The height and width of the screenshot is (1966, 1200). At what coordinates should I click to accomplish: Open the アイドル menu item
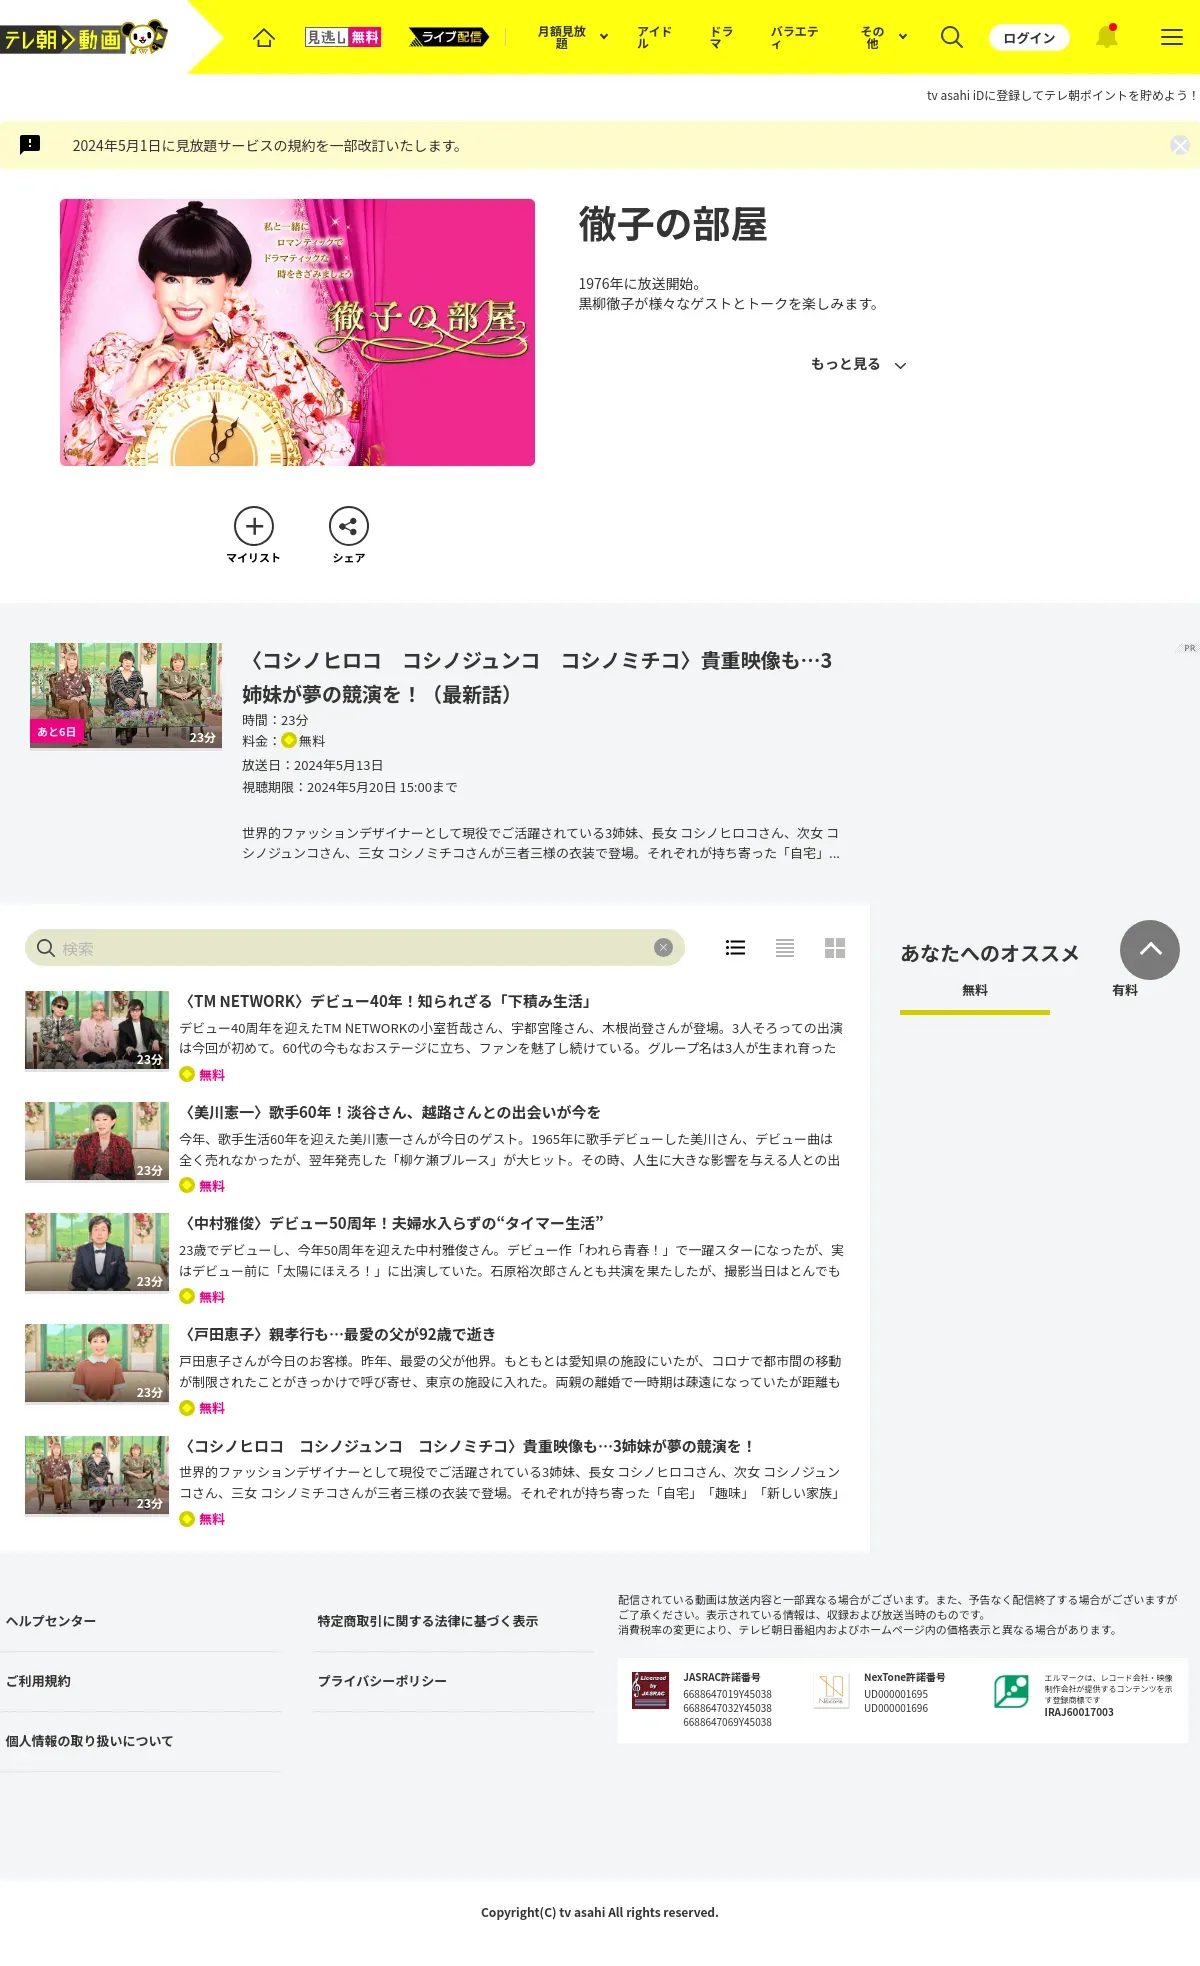[654, 37]
